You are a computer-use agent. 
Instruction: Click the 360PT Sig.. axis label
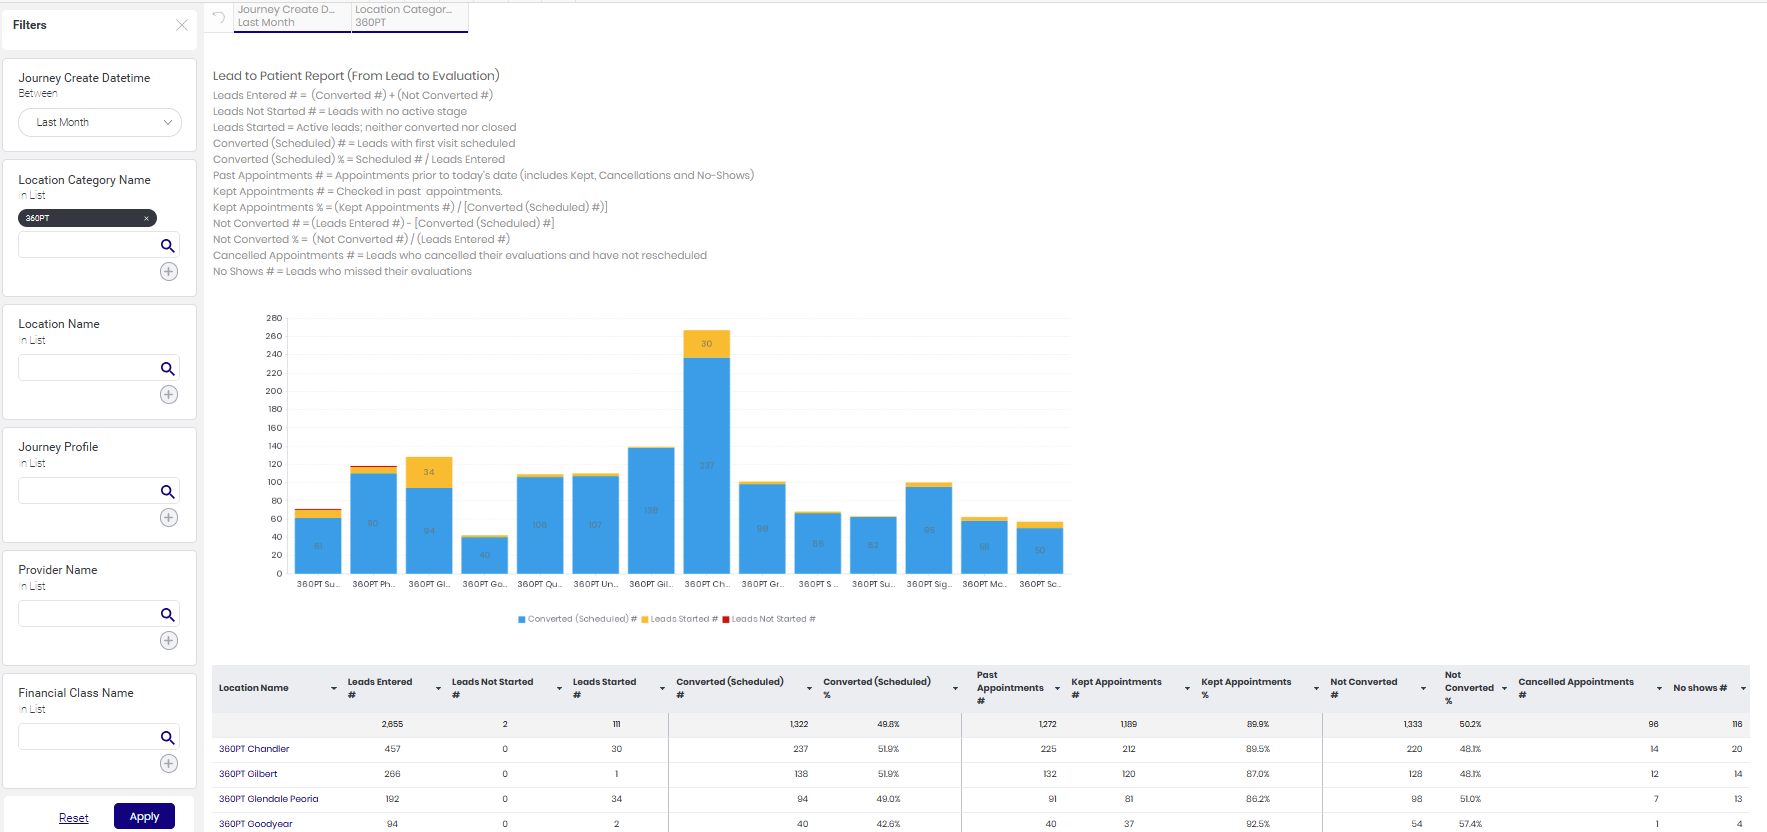tap(928, 584)
